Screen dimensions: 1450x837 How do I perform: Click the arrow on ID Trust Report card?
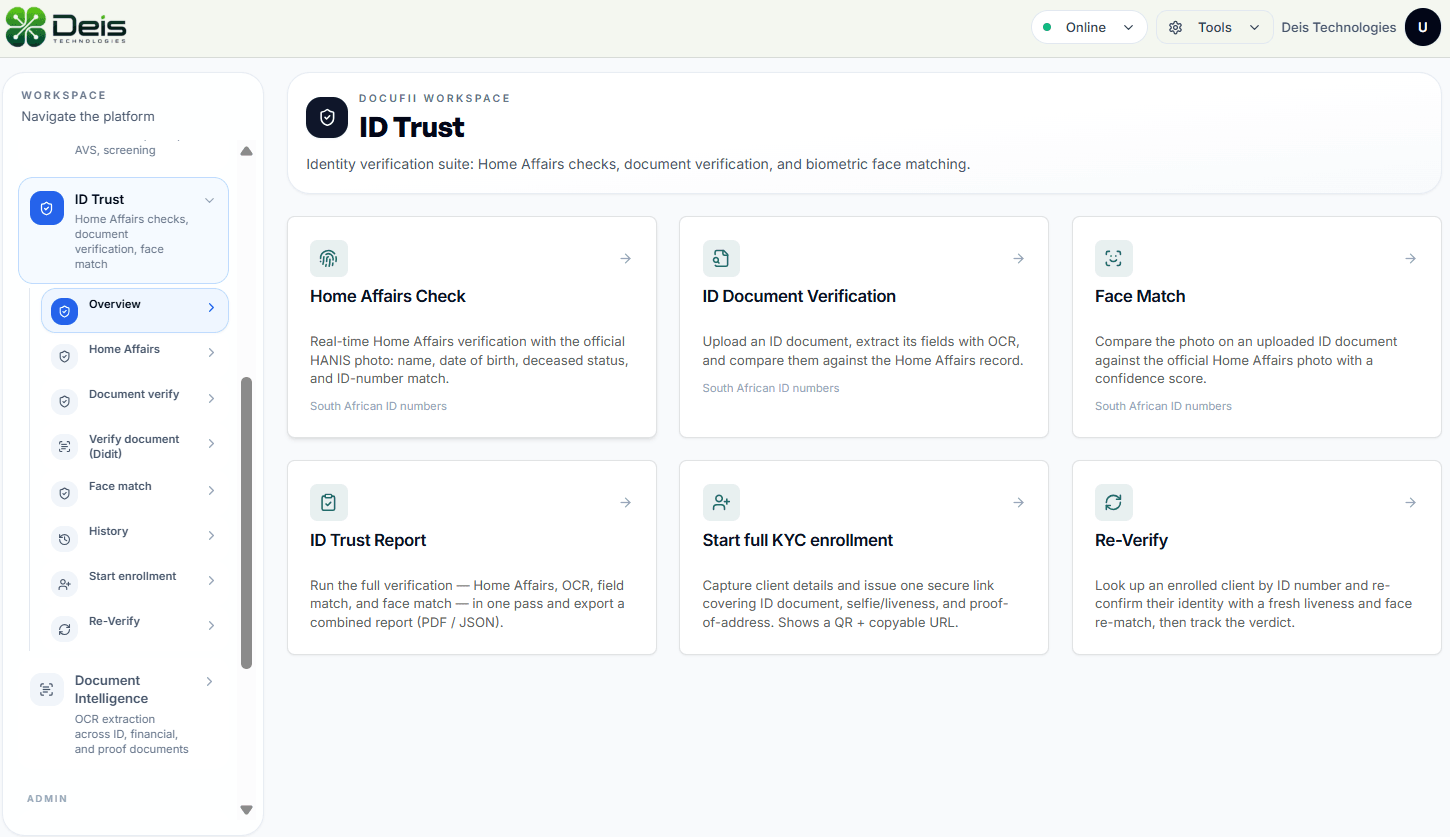(625, 502)
